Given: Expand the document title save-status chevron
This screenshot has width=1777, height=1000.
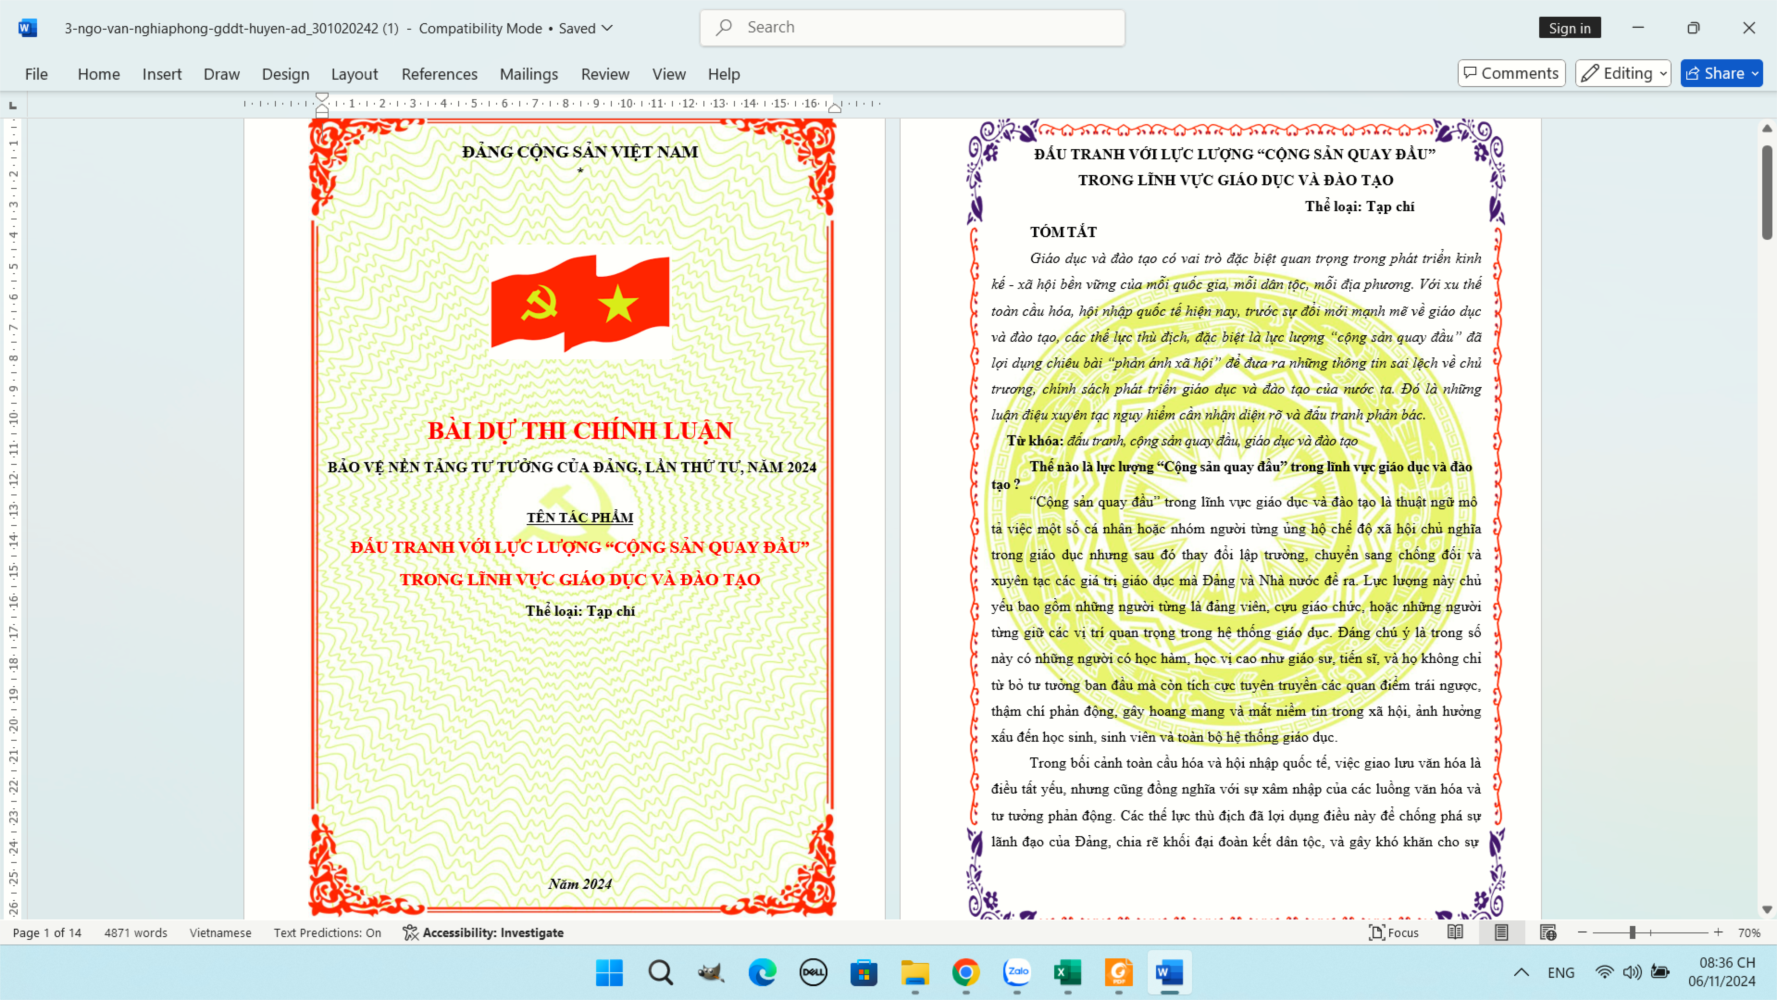Looking at the screenshot, I should pos(607,28).
